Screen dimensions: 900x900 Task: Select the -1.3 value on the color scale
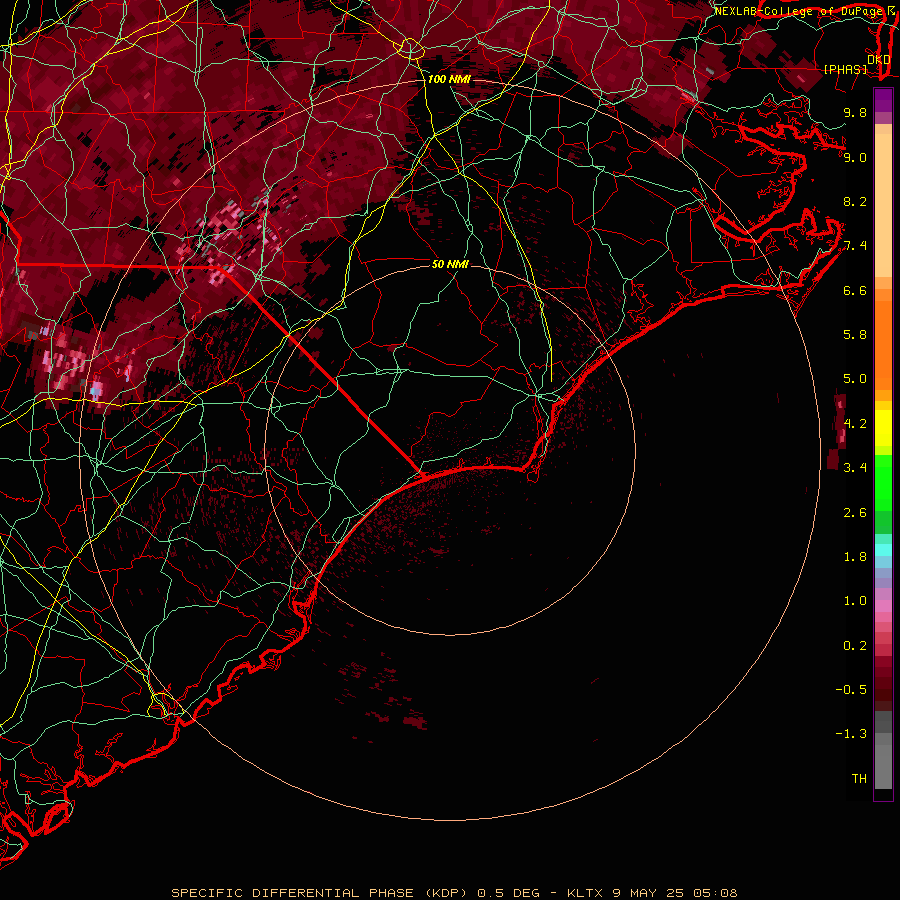coord(851,734)
